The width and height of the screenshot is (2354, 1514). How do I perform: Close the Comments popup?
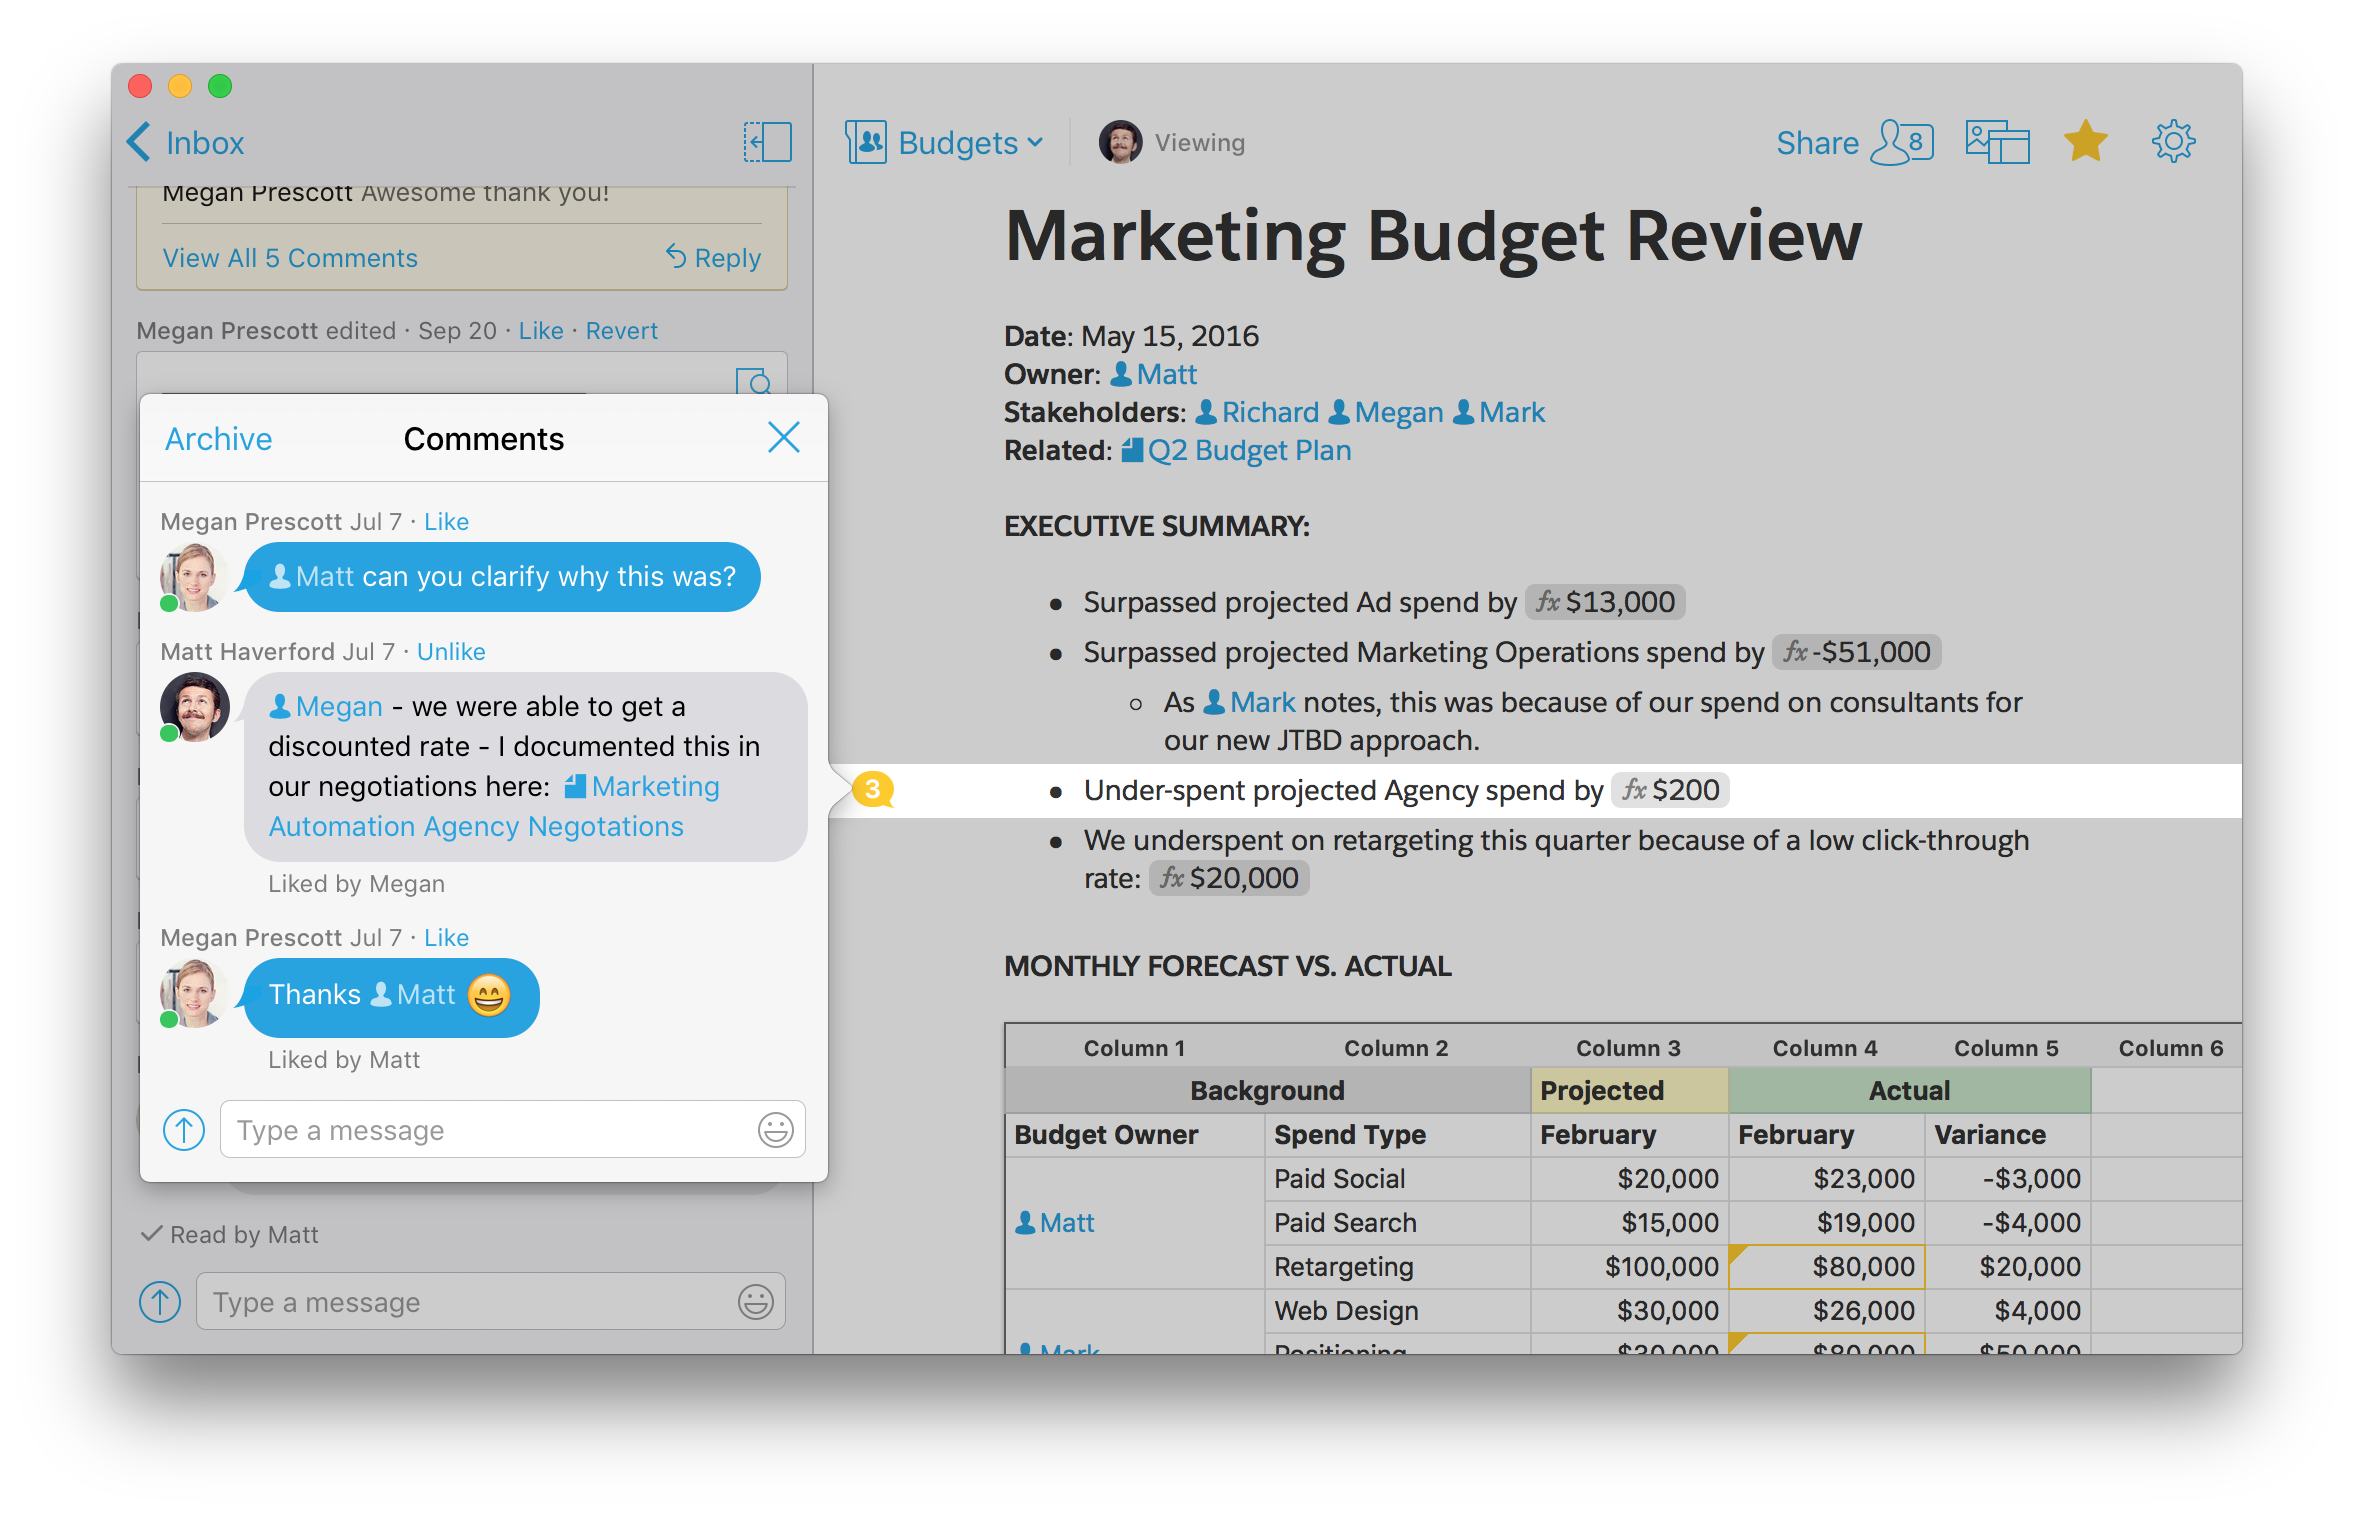783,437
